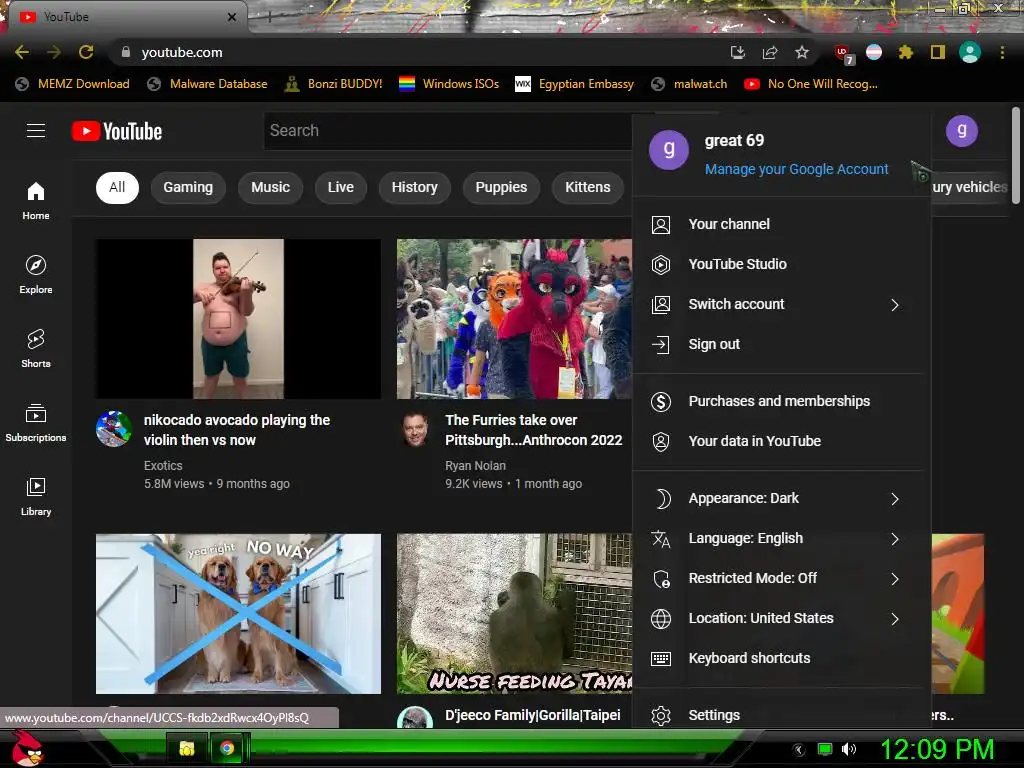
Task: Open Furries take over Pittsburgh video title
Action: tap(534, 430)
